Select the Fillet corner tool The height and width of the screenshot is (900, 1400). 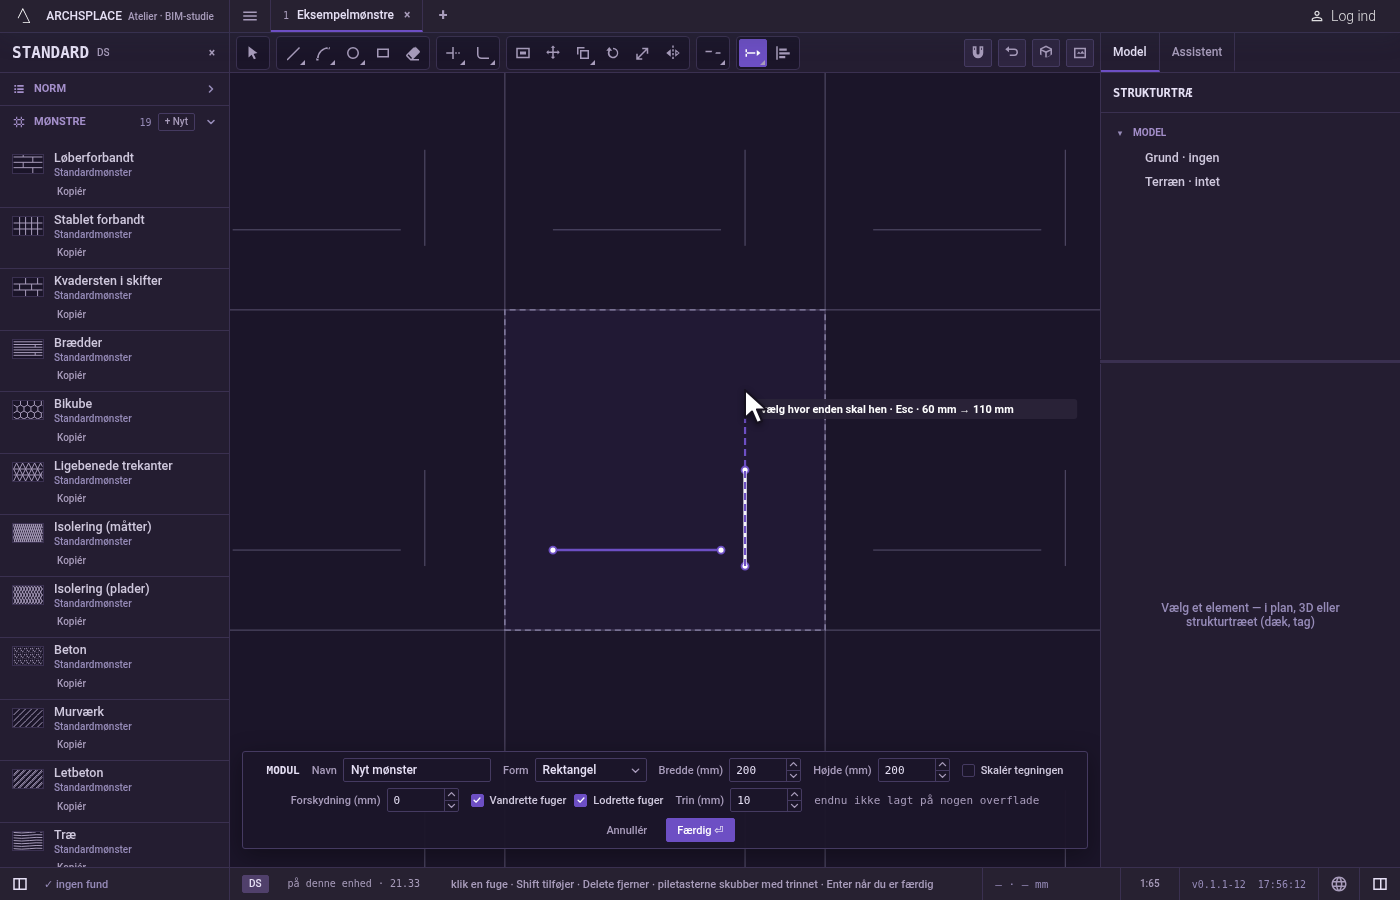tap(483, 53)
